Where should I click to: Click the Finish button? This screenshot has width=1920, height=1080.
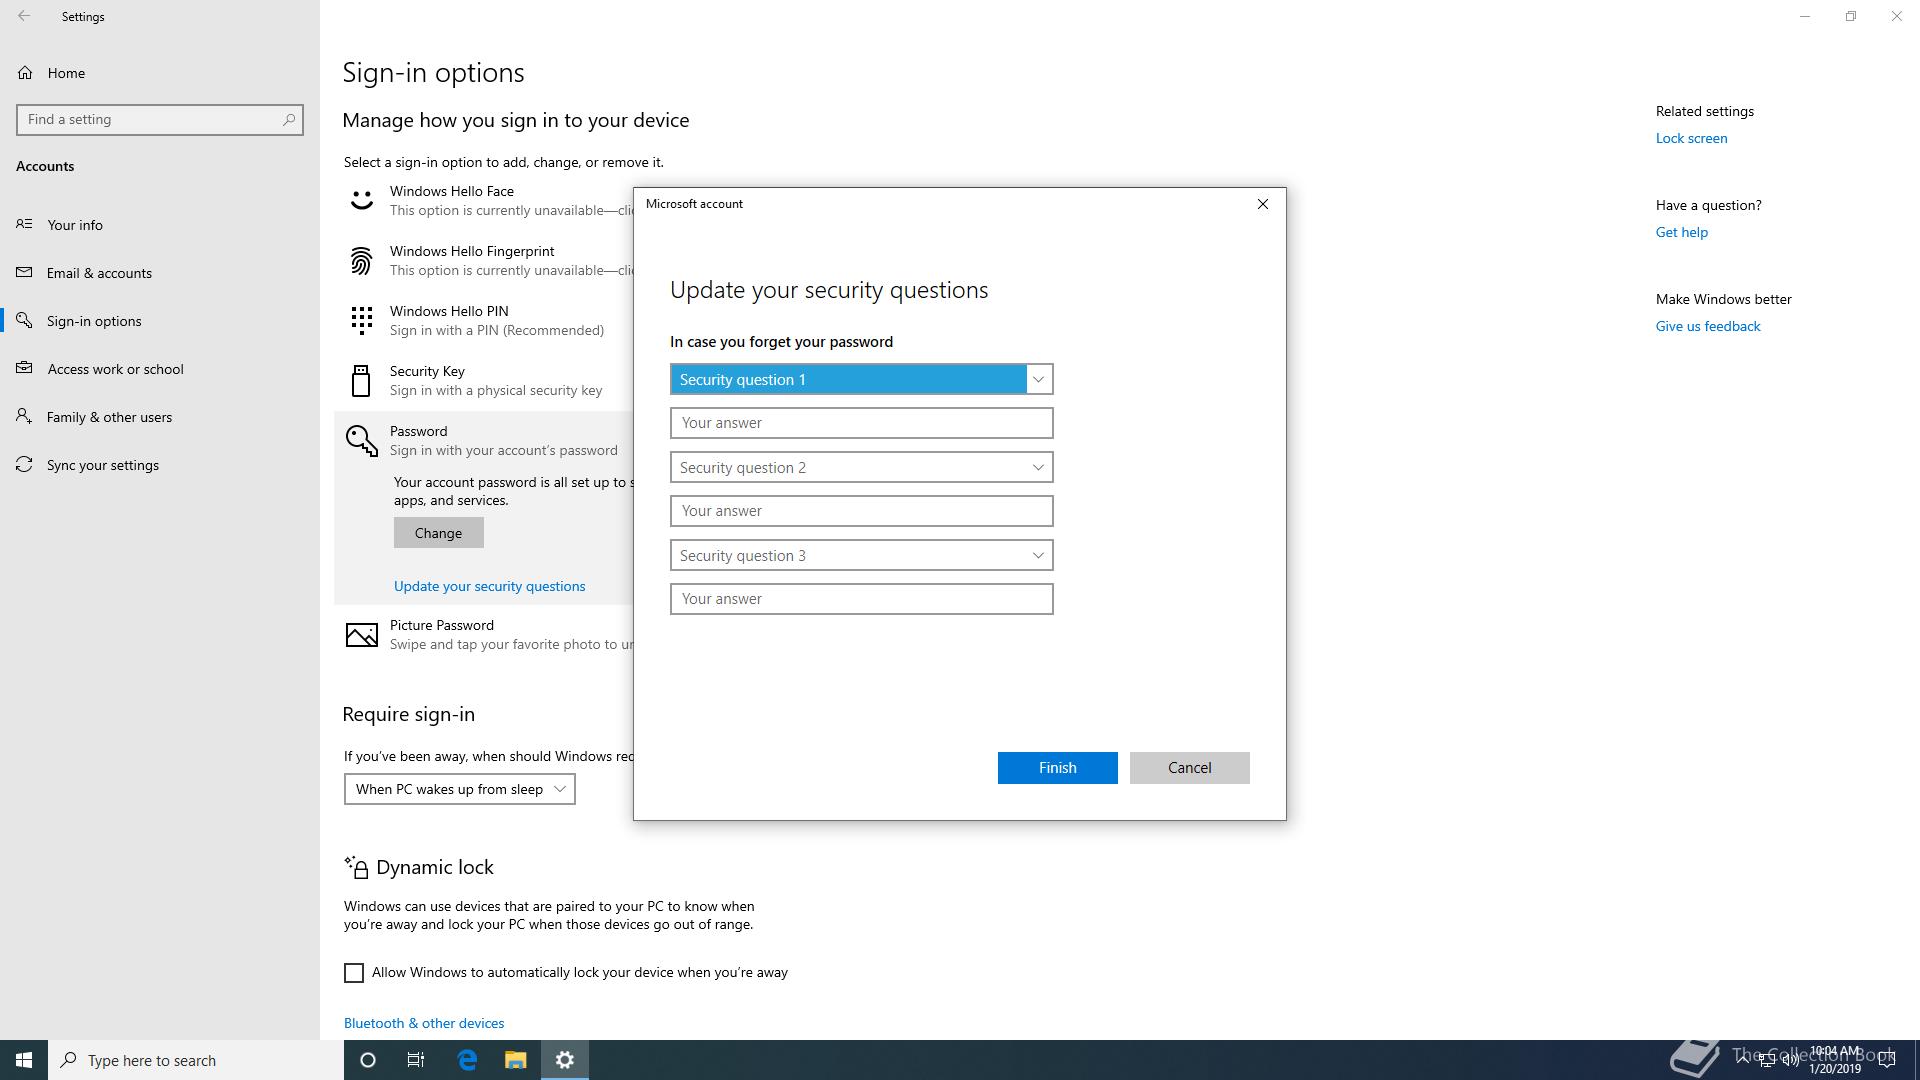pyautogui.click(x=1057, y=768)
